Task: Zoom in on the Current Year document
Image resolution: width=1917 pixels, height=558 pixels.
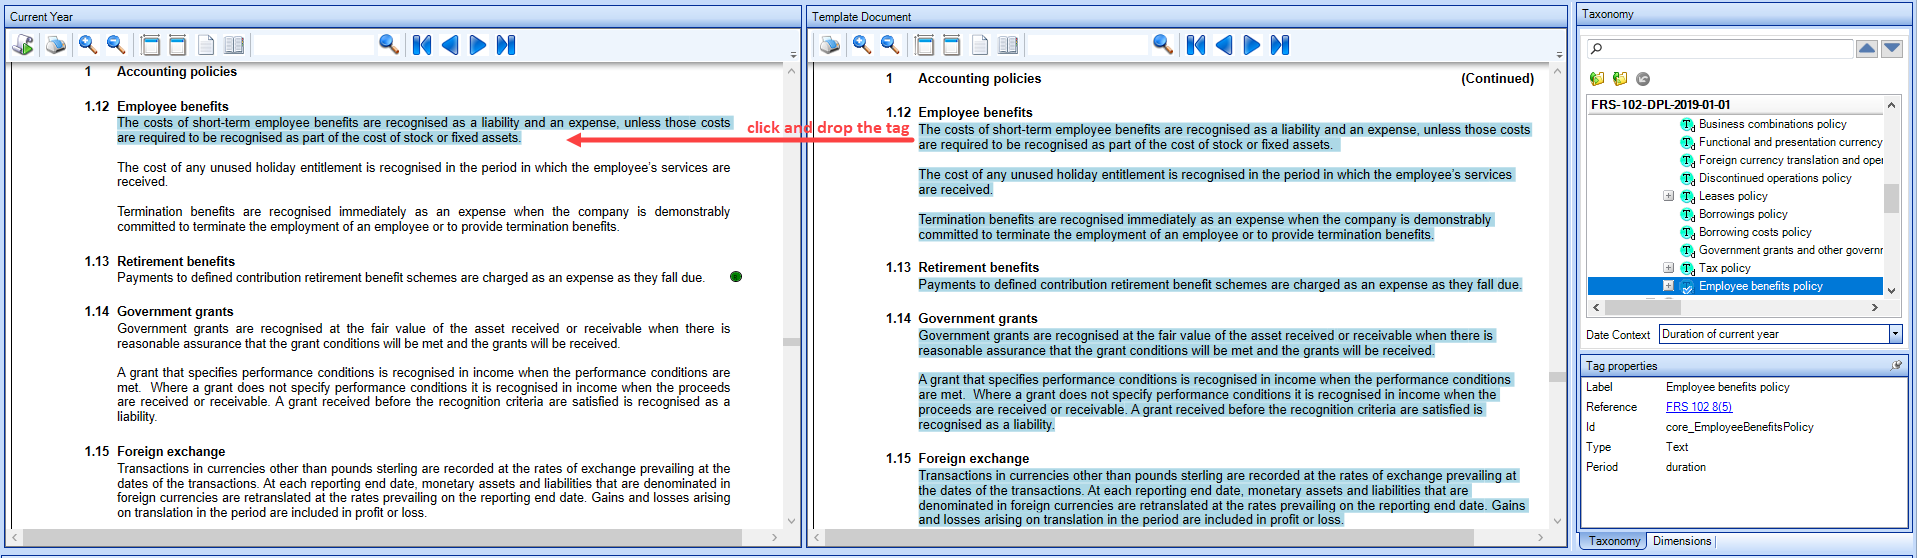Action: point(88,45)
